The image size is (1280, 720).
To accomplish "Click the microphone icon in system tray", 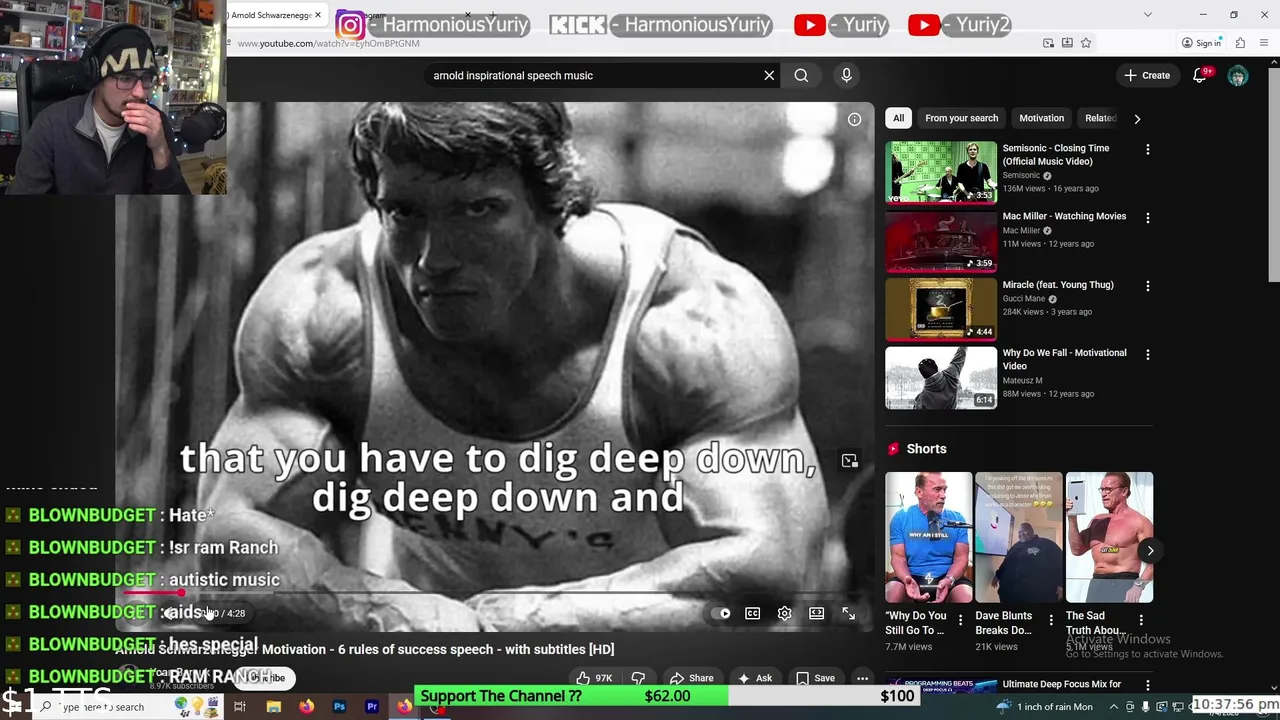I will click(1144, 707).
